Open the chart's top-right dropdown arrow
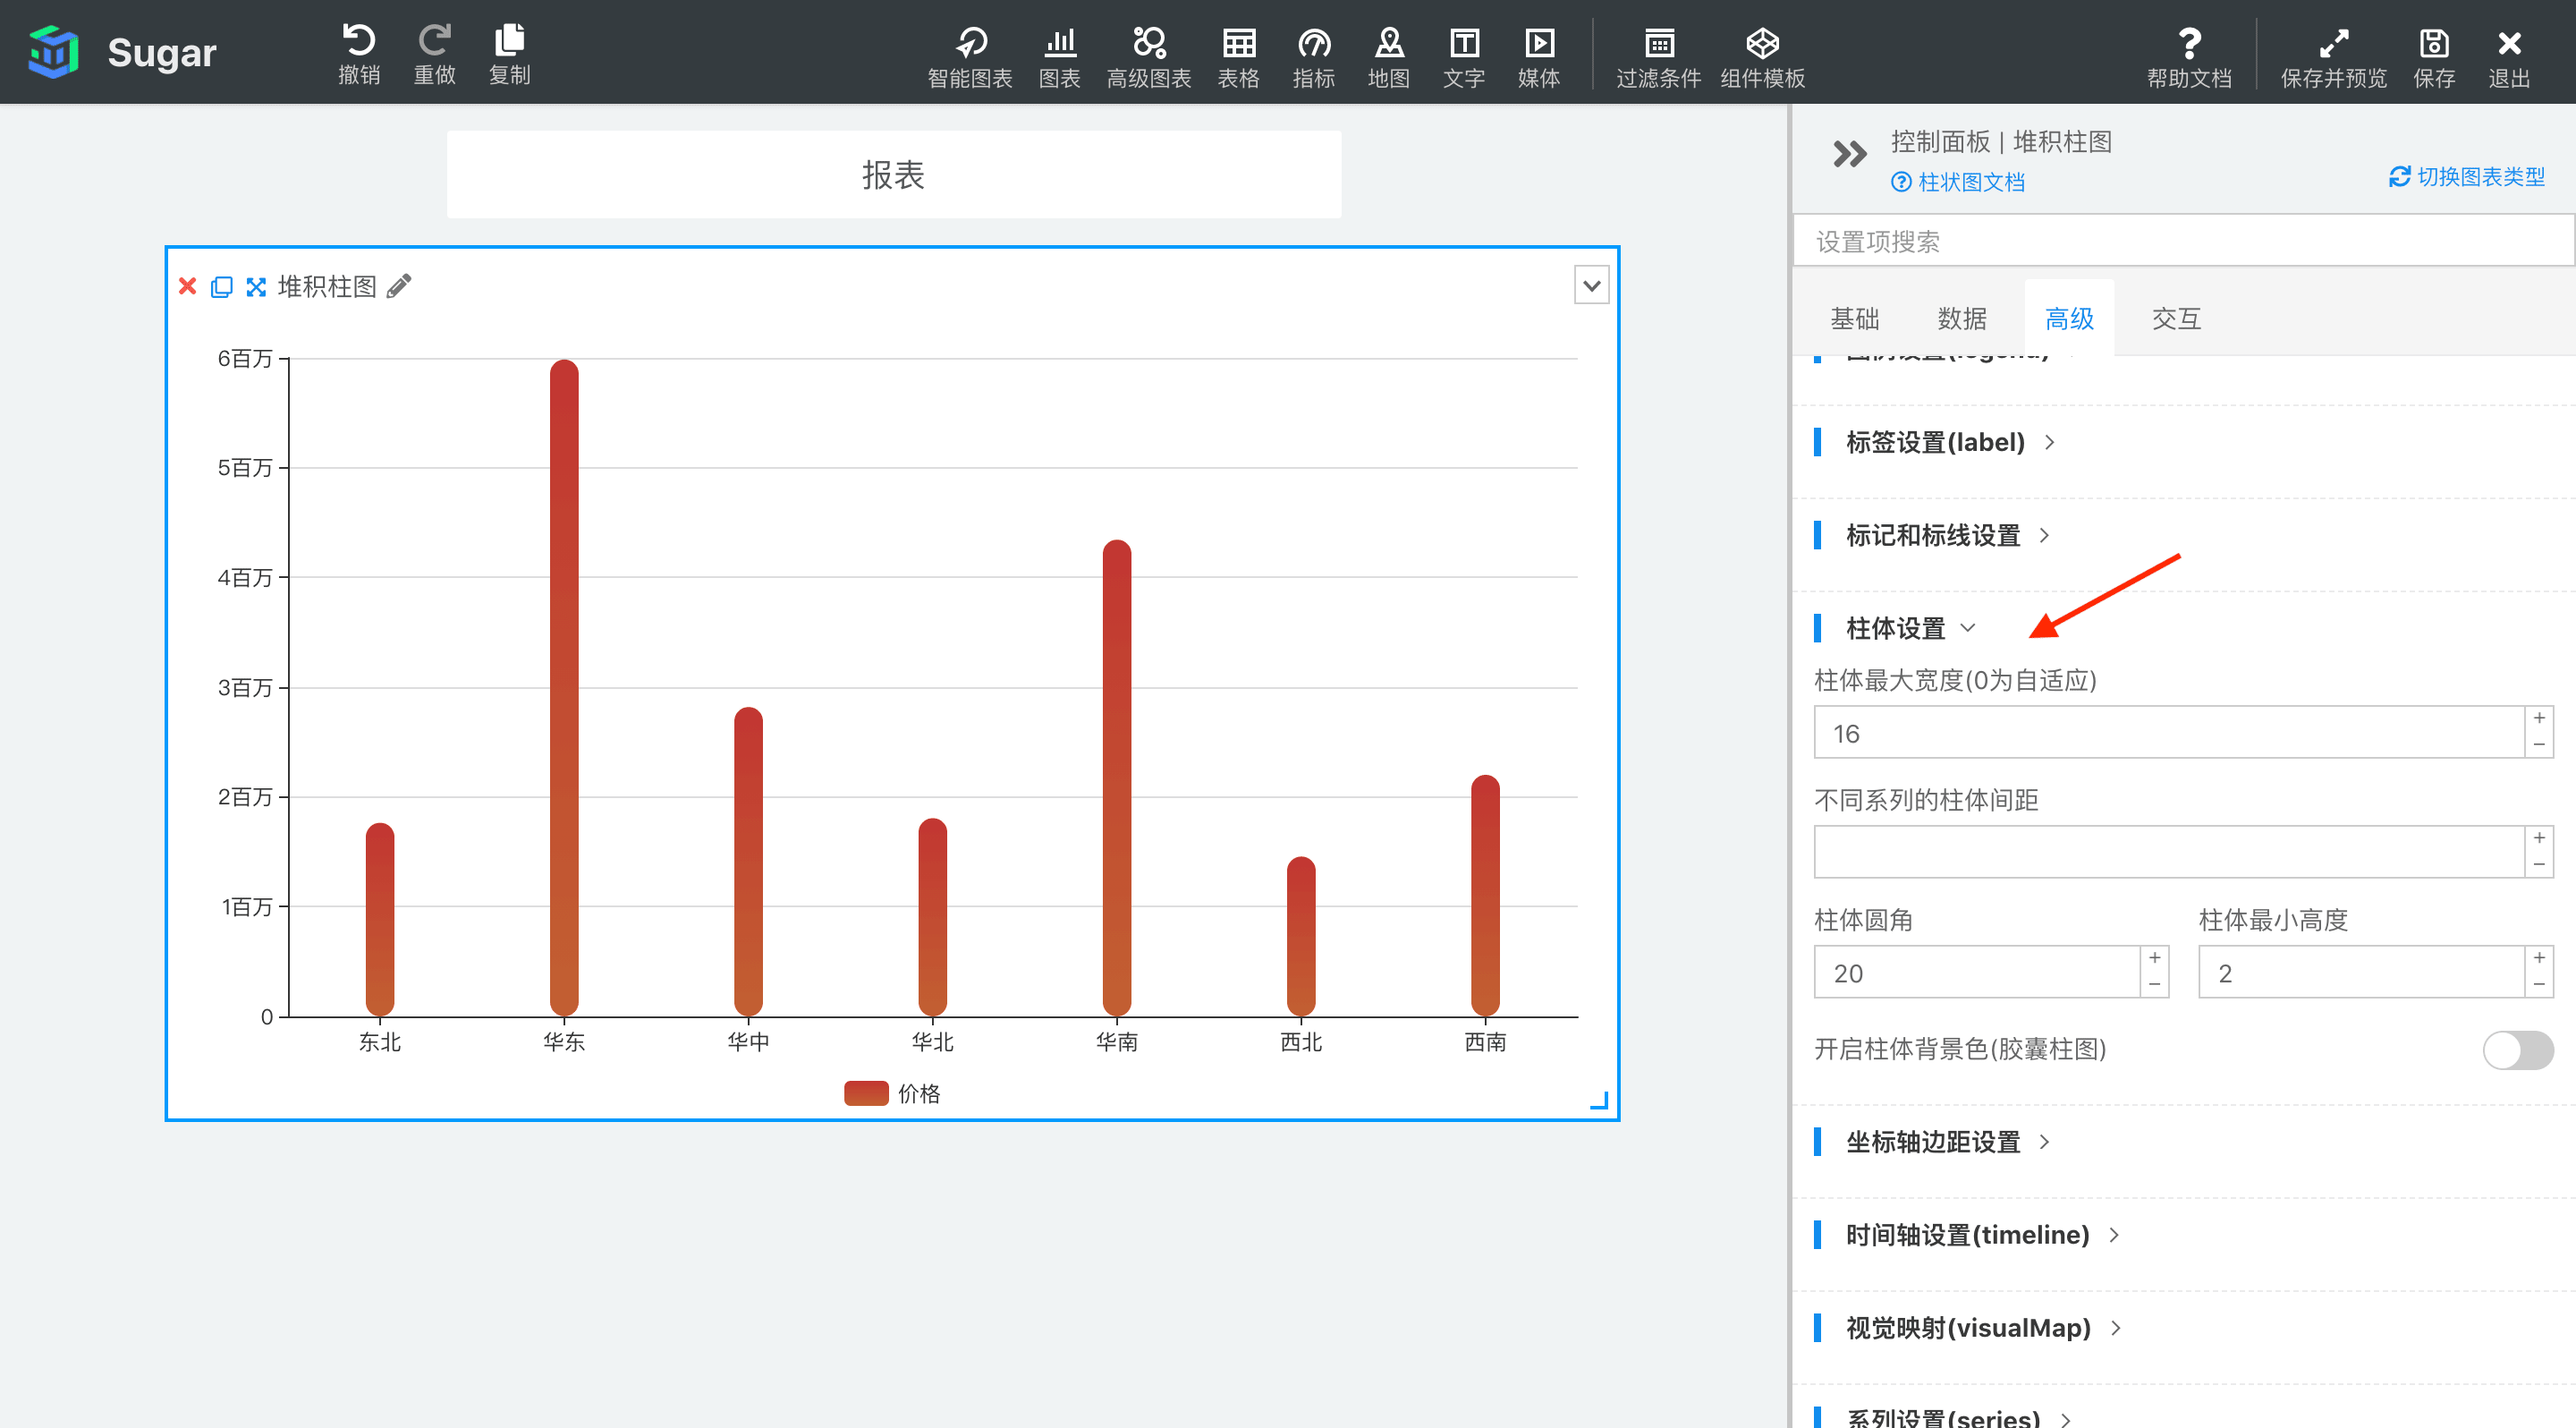The height and width of the screenshot is (1428, 2576). (1591, 286)
